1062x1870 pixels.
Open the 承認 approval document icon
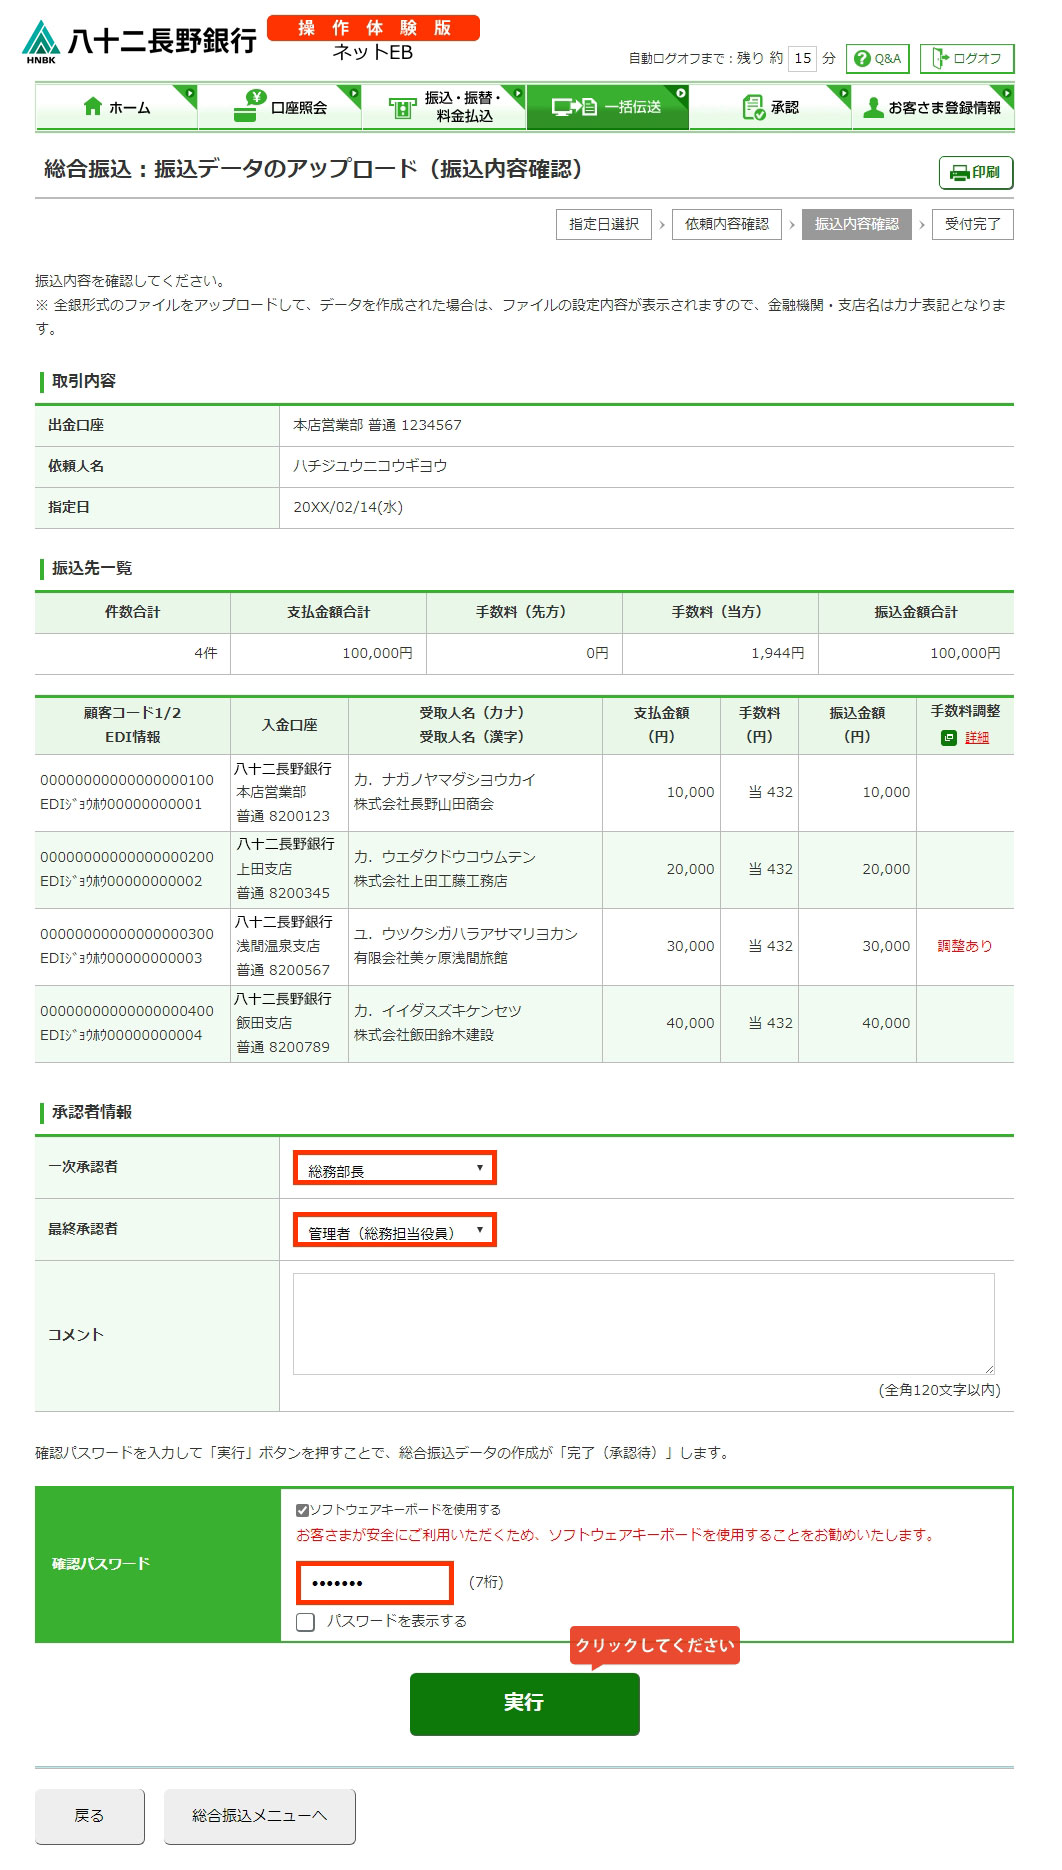(x=753, y=107)
